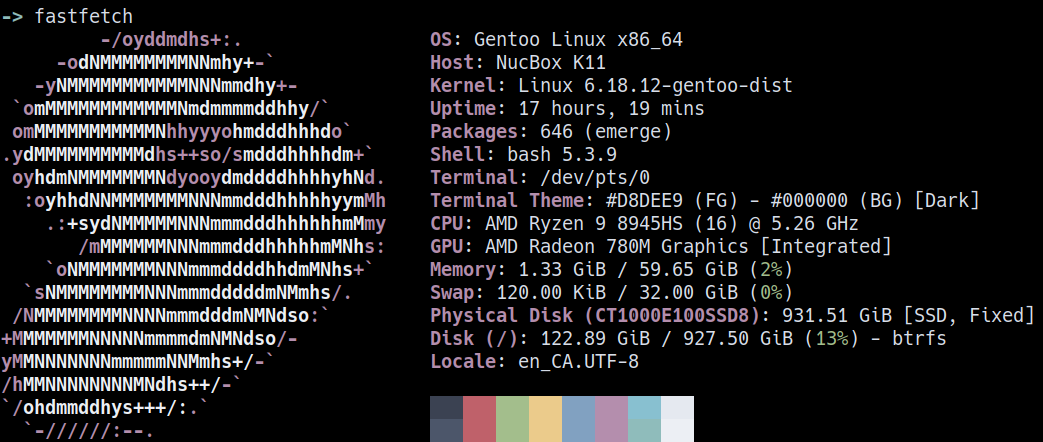Click the Memory usage '2%' value
The image size is (1043, 442).
click(x=770, y=269)
